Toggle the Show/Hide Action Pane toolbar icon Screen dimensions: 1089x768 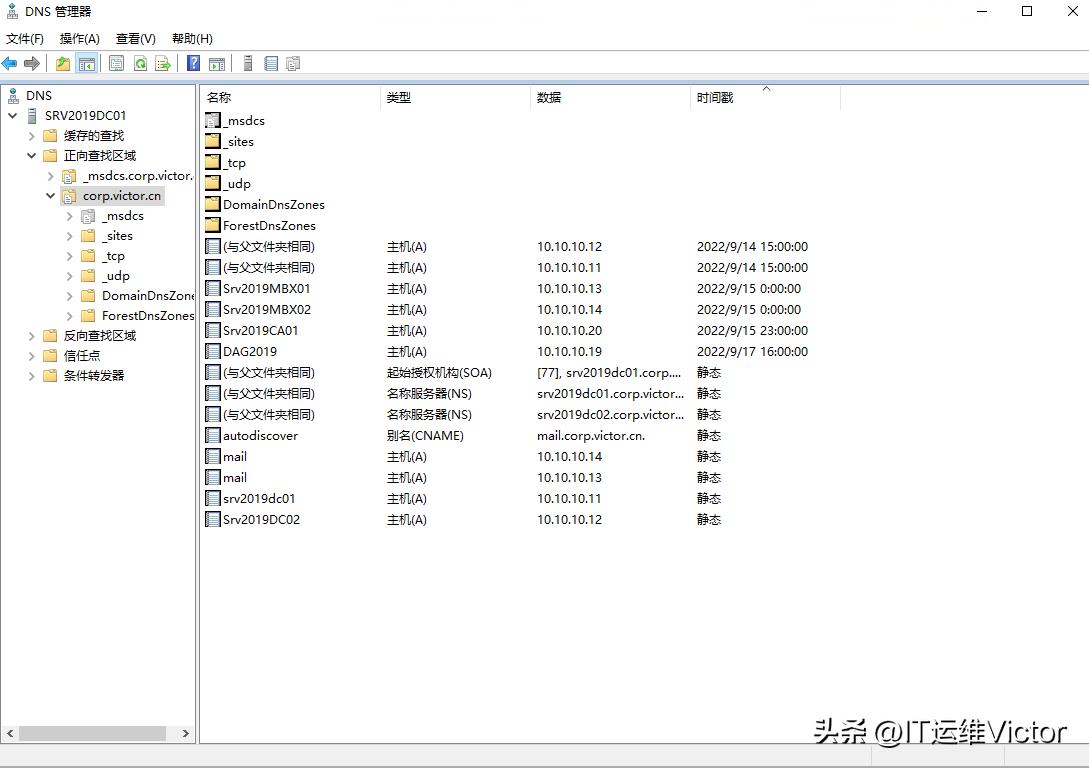click(217, 63)
